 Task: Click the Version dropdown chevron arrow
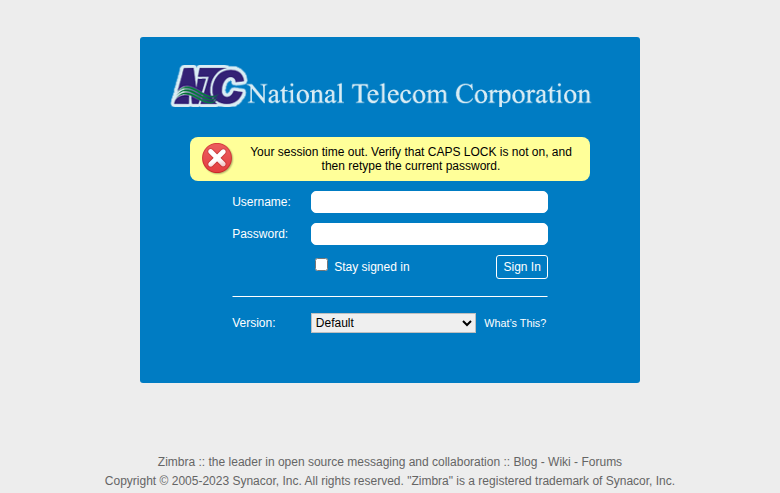point(466,323)
